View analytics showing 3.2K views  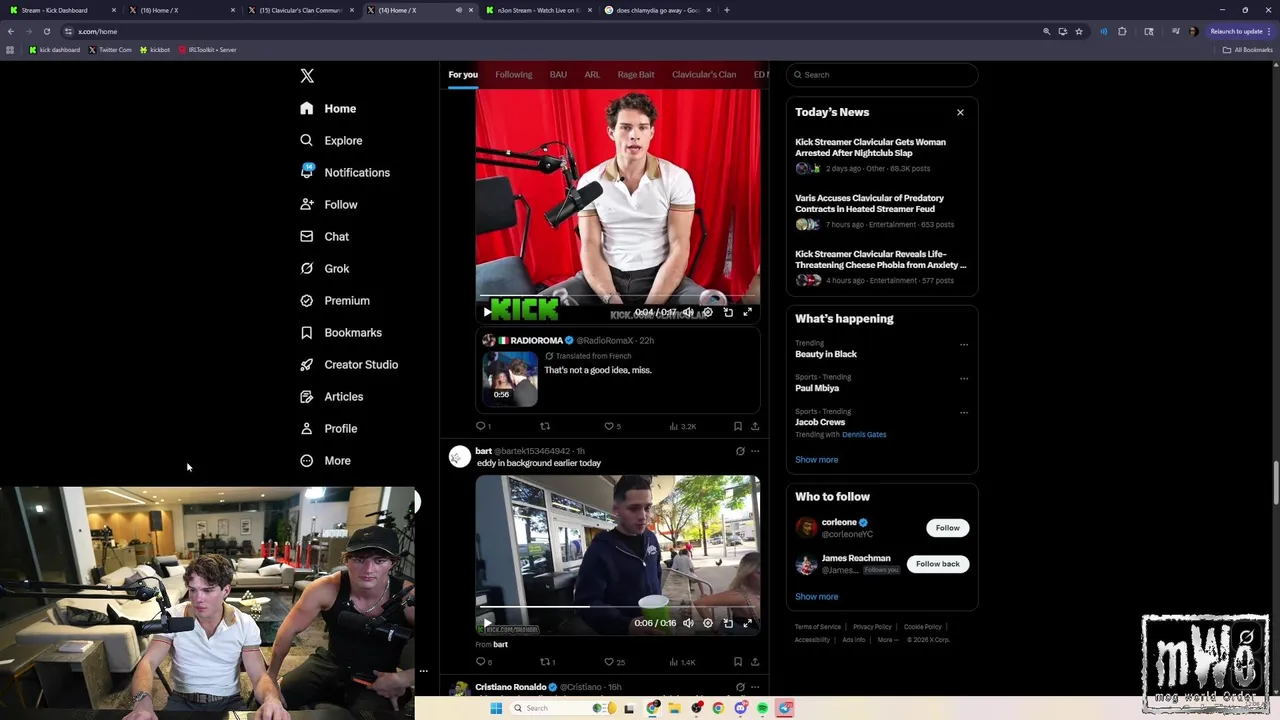click(682, 426)
